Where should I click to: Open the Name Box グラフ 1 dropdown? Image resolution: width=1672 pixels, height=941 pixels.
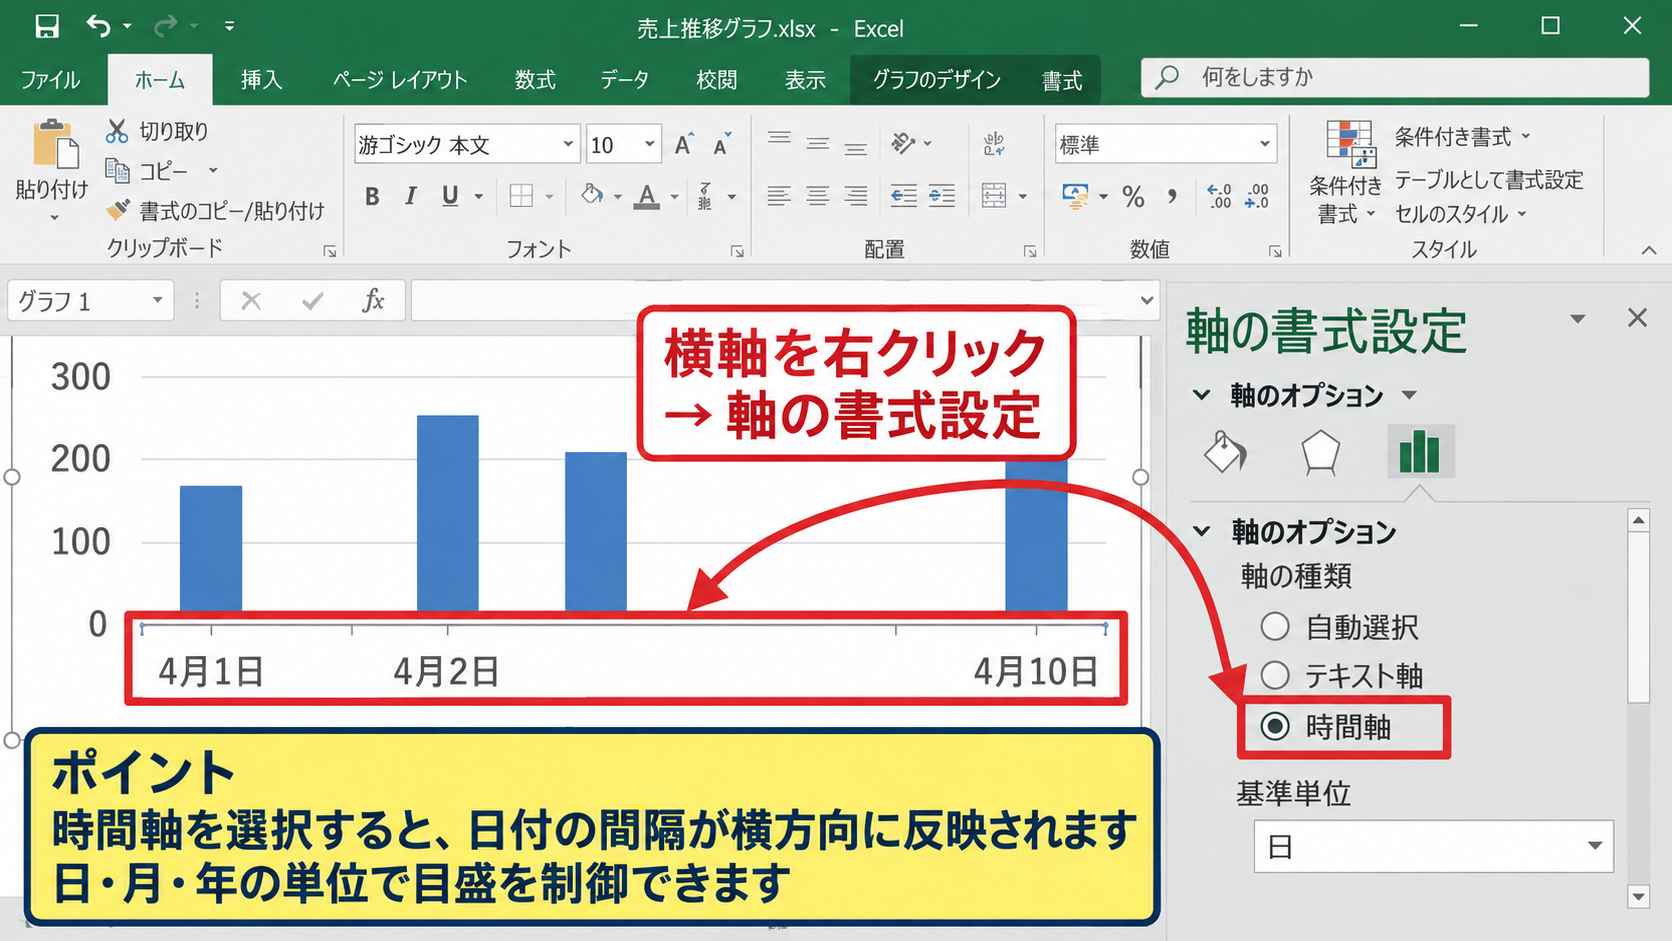point(157,300)
